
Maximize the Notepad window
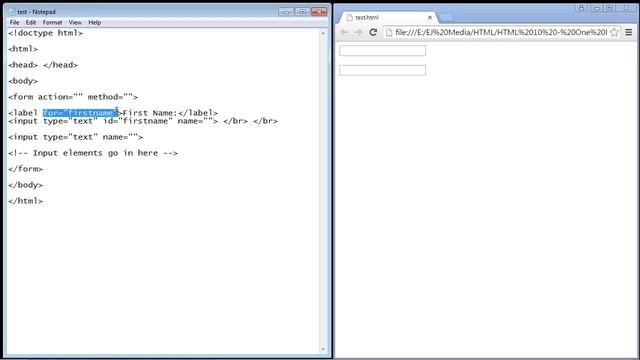302,12
